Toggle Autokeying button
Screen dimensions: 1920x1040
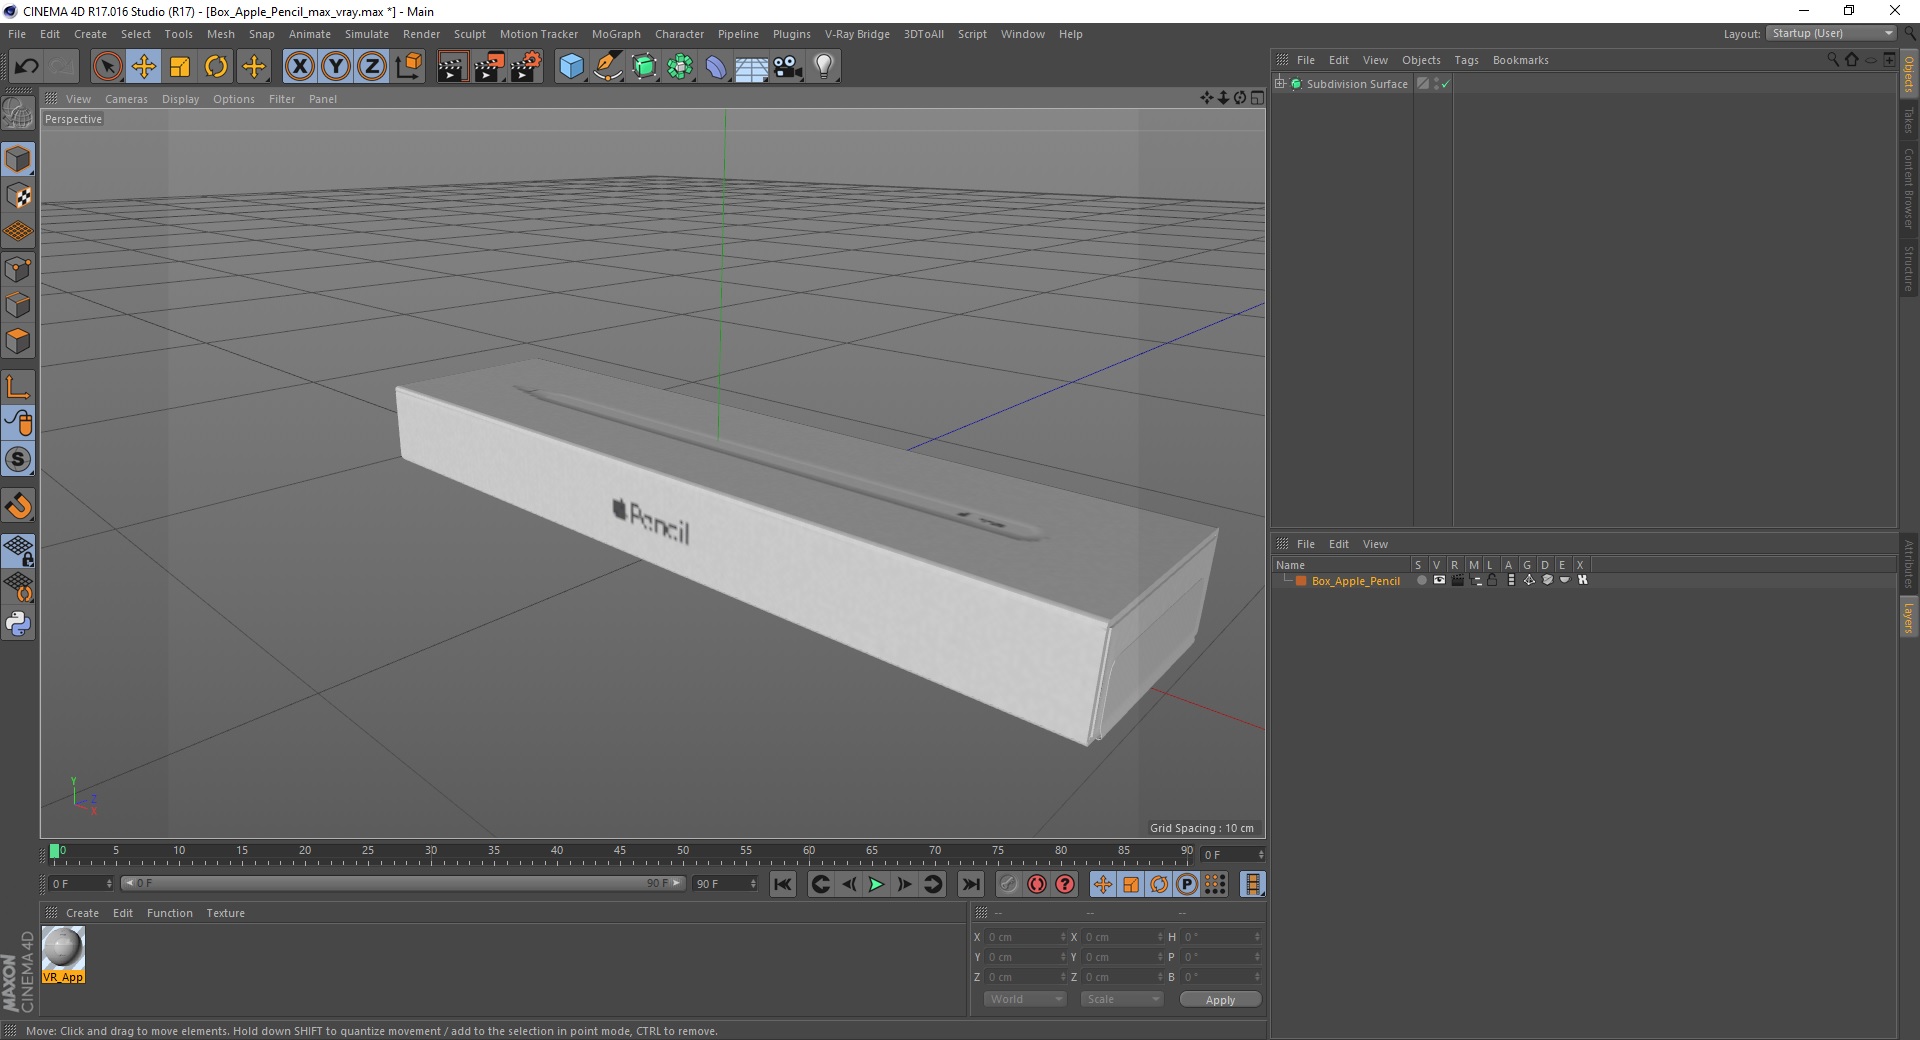[1036, 884]
